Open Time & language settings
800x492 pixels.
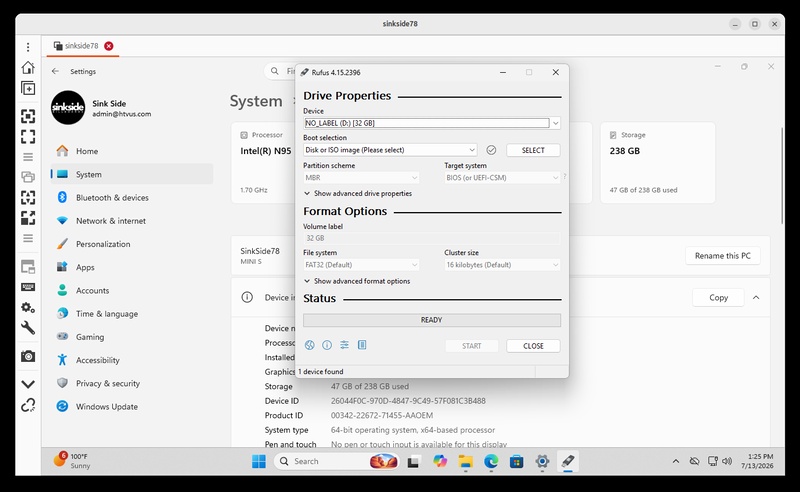132,314
